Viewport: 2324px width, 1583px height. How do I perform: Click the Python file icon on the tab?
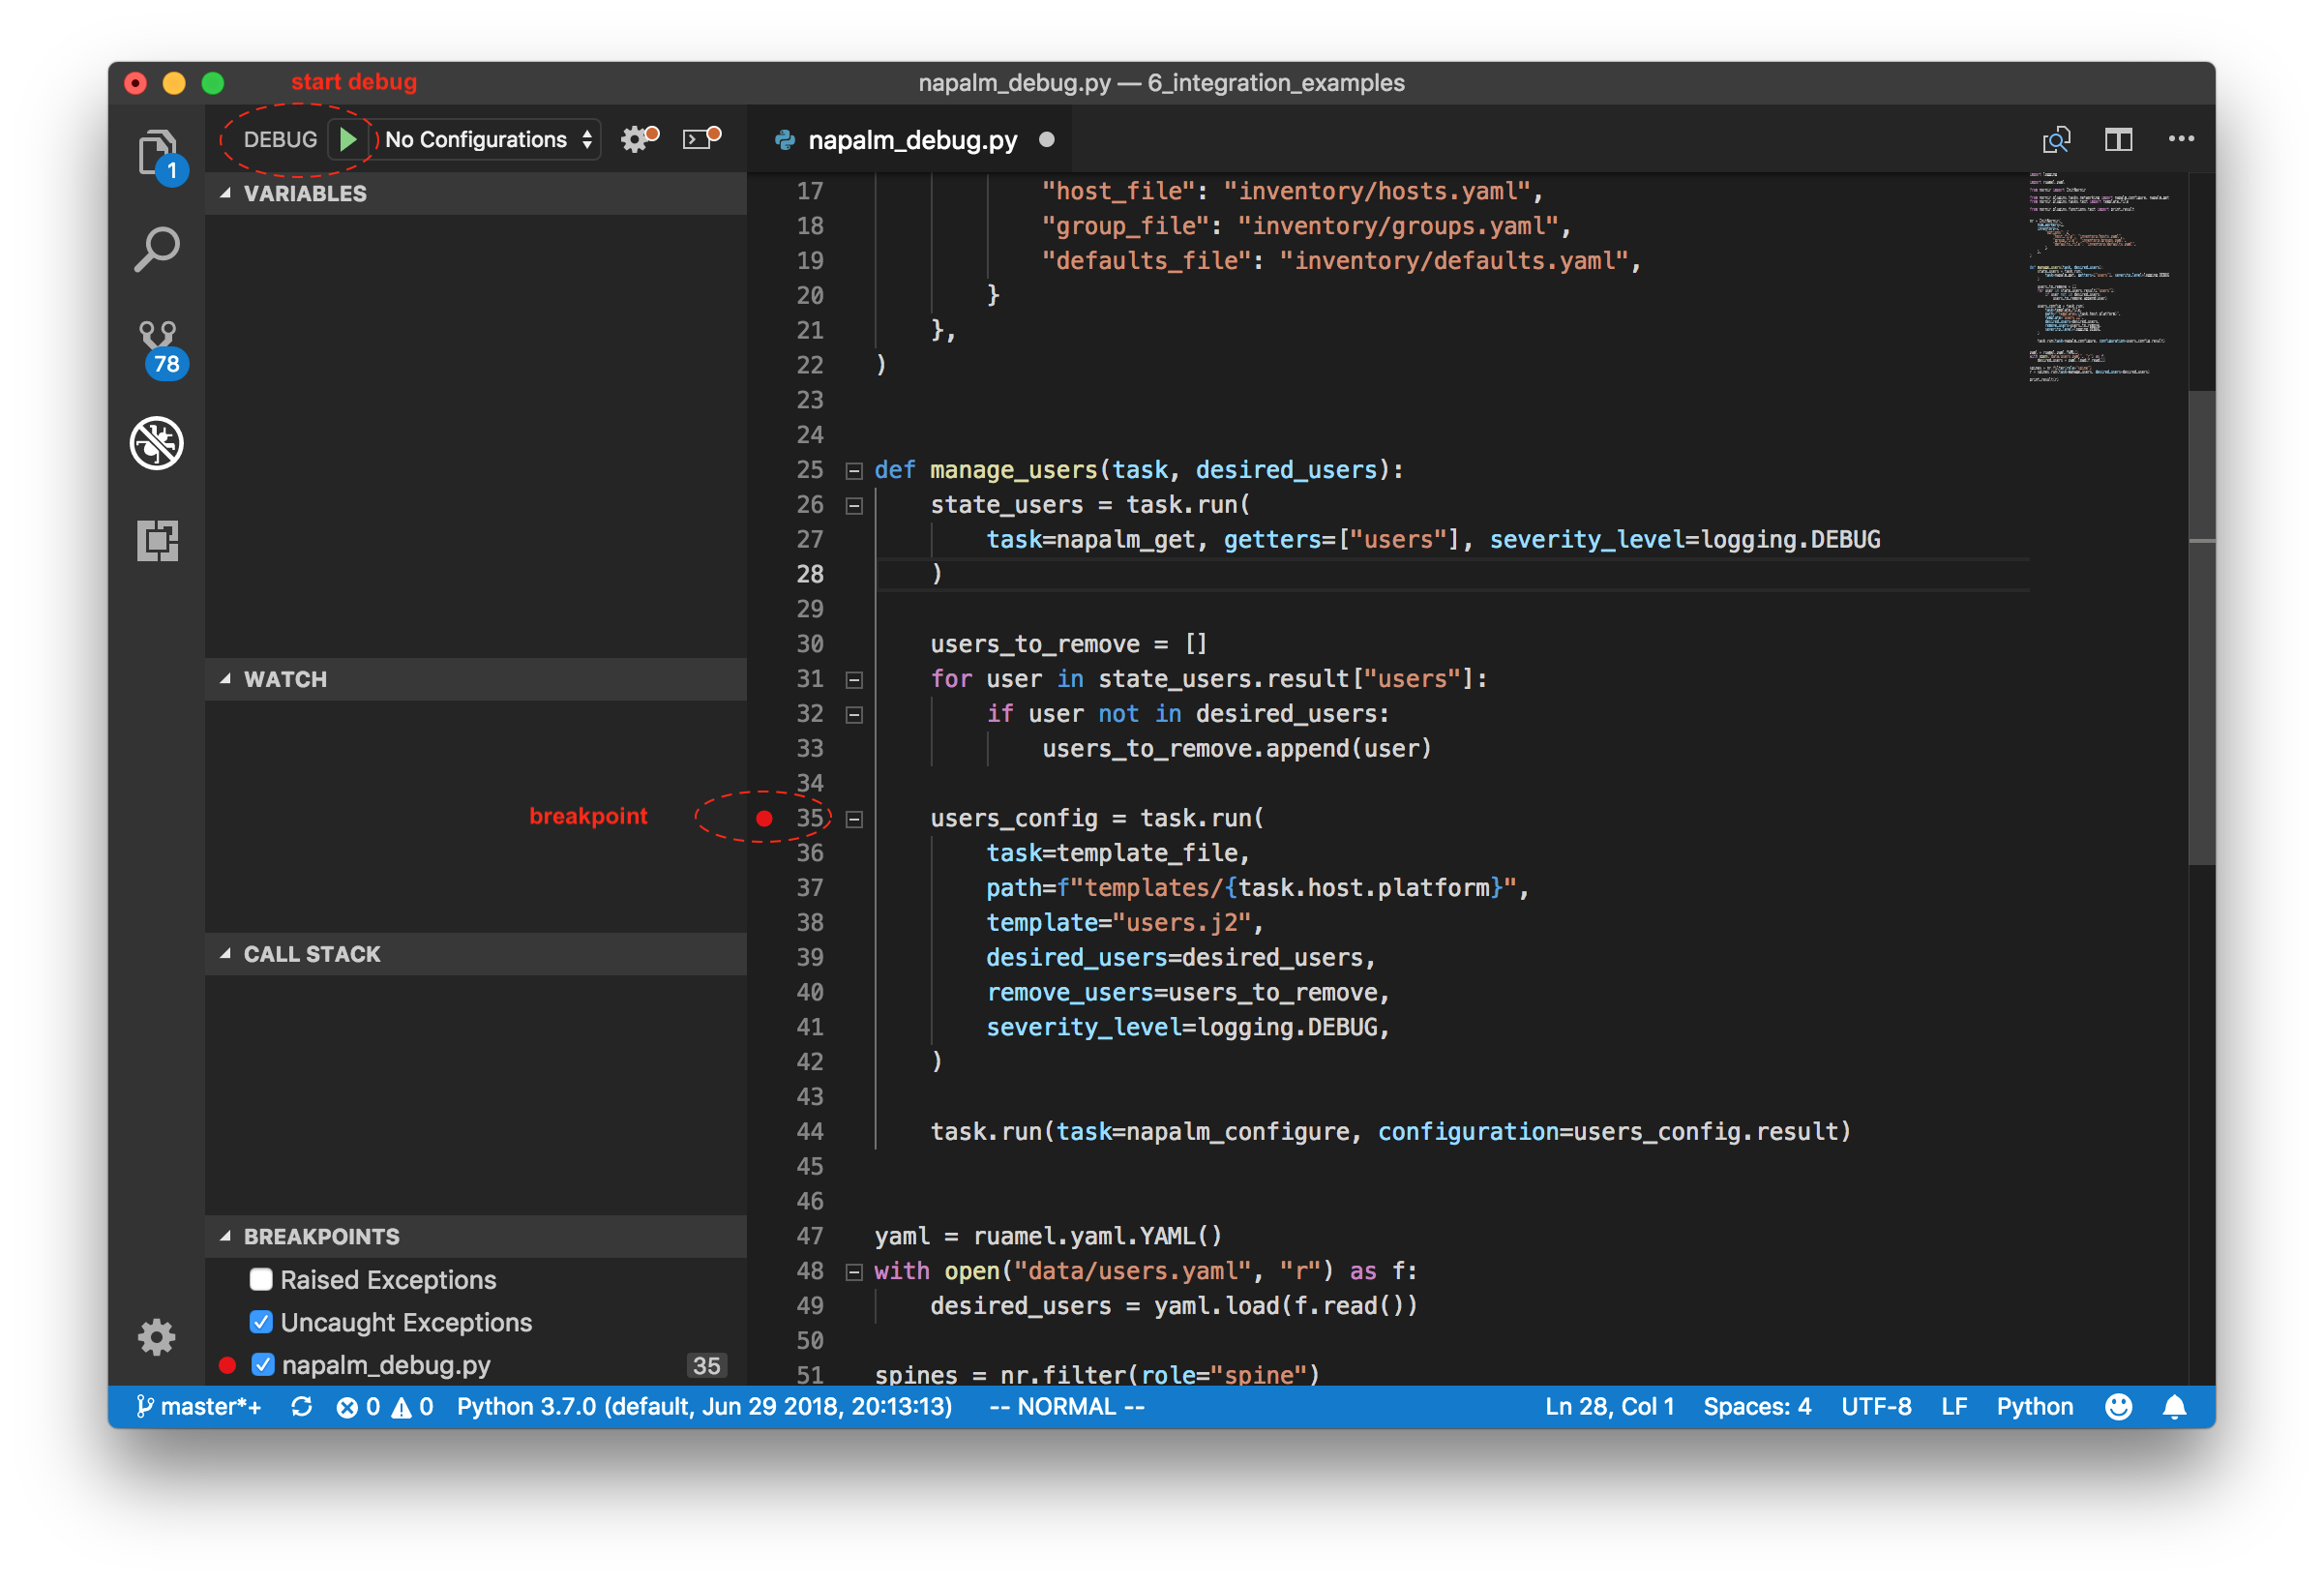pyautogui.click(x=786, y=140)
